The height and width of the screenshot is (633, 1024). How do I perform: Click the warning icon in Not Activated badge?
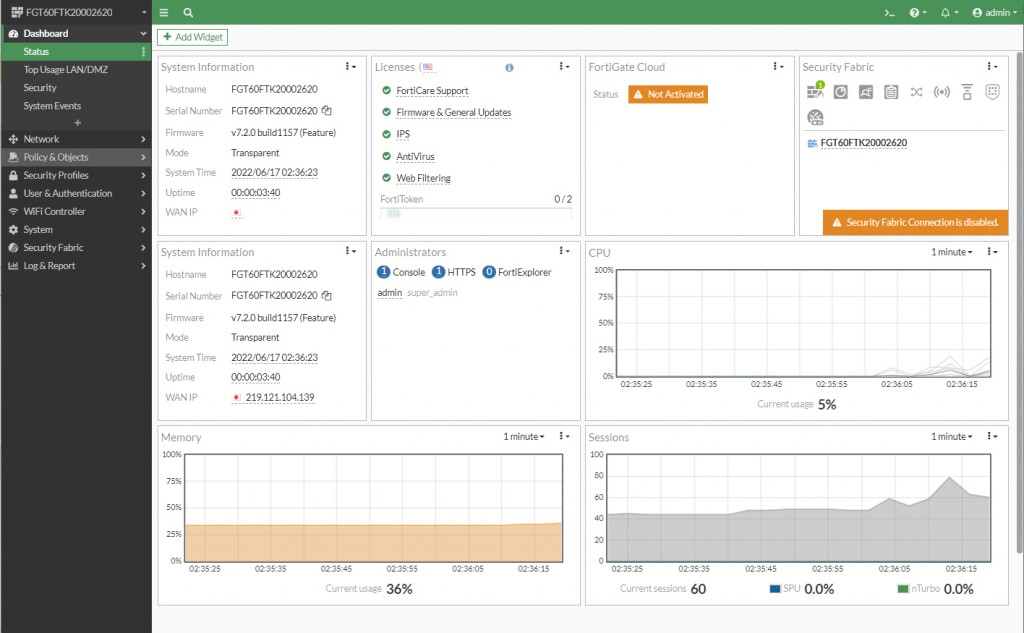638,94
